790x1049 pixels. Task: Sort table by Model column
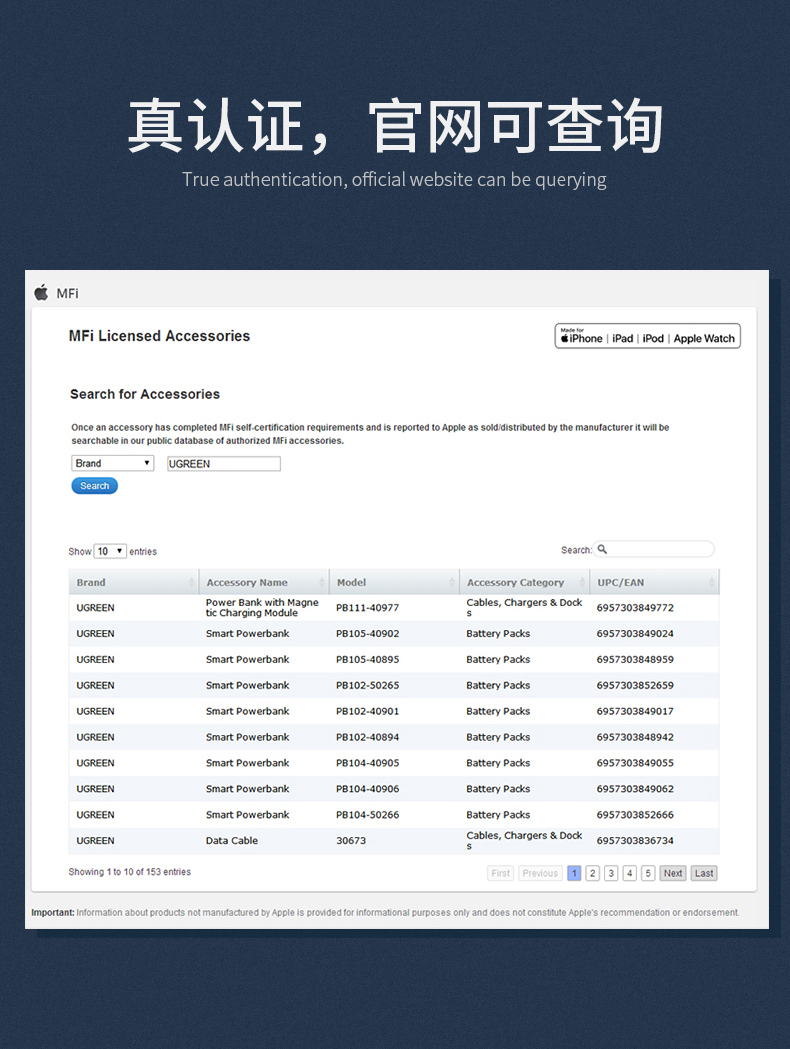[x=394, y=582]
